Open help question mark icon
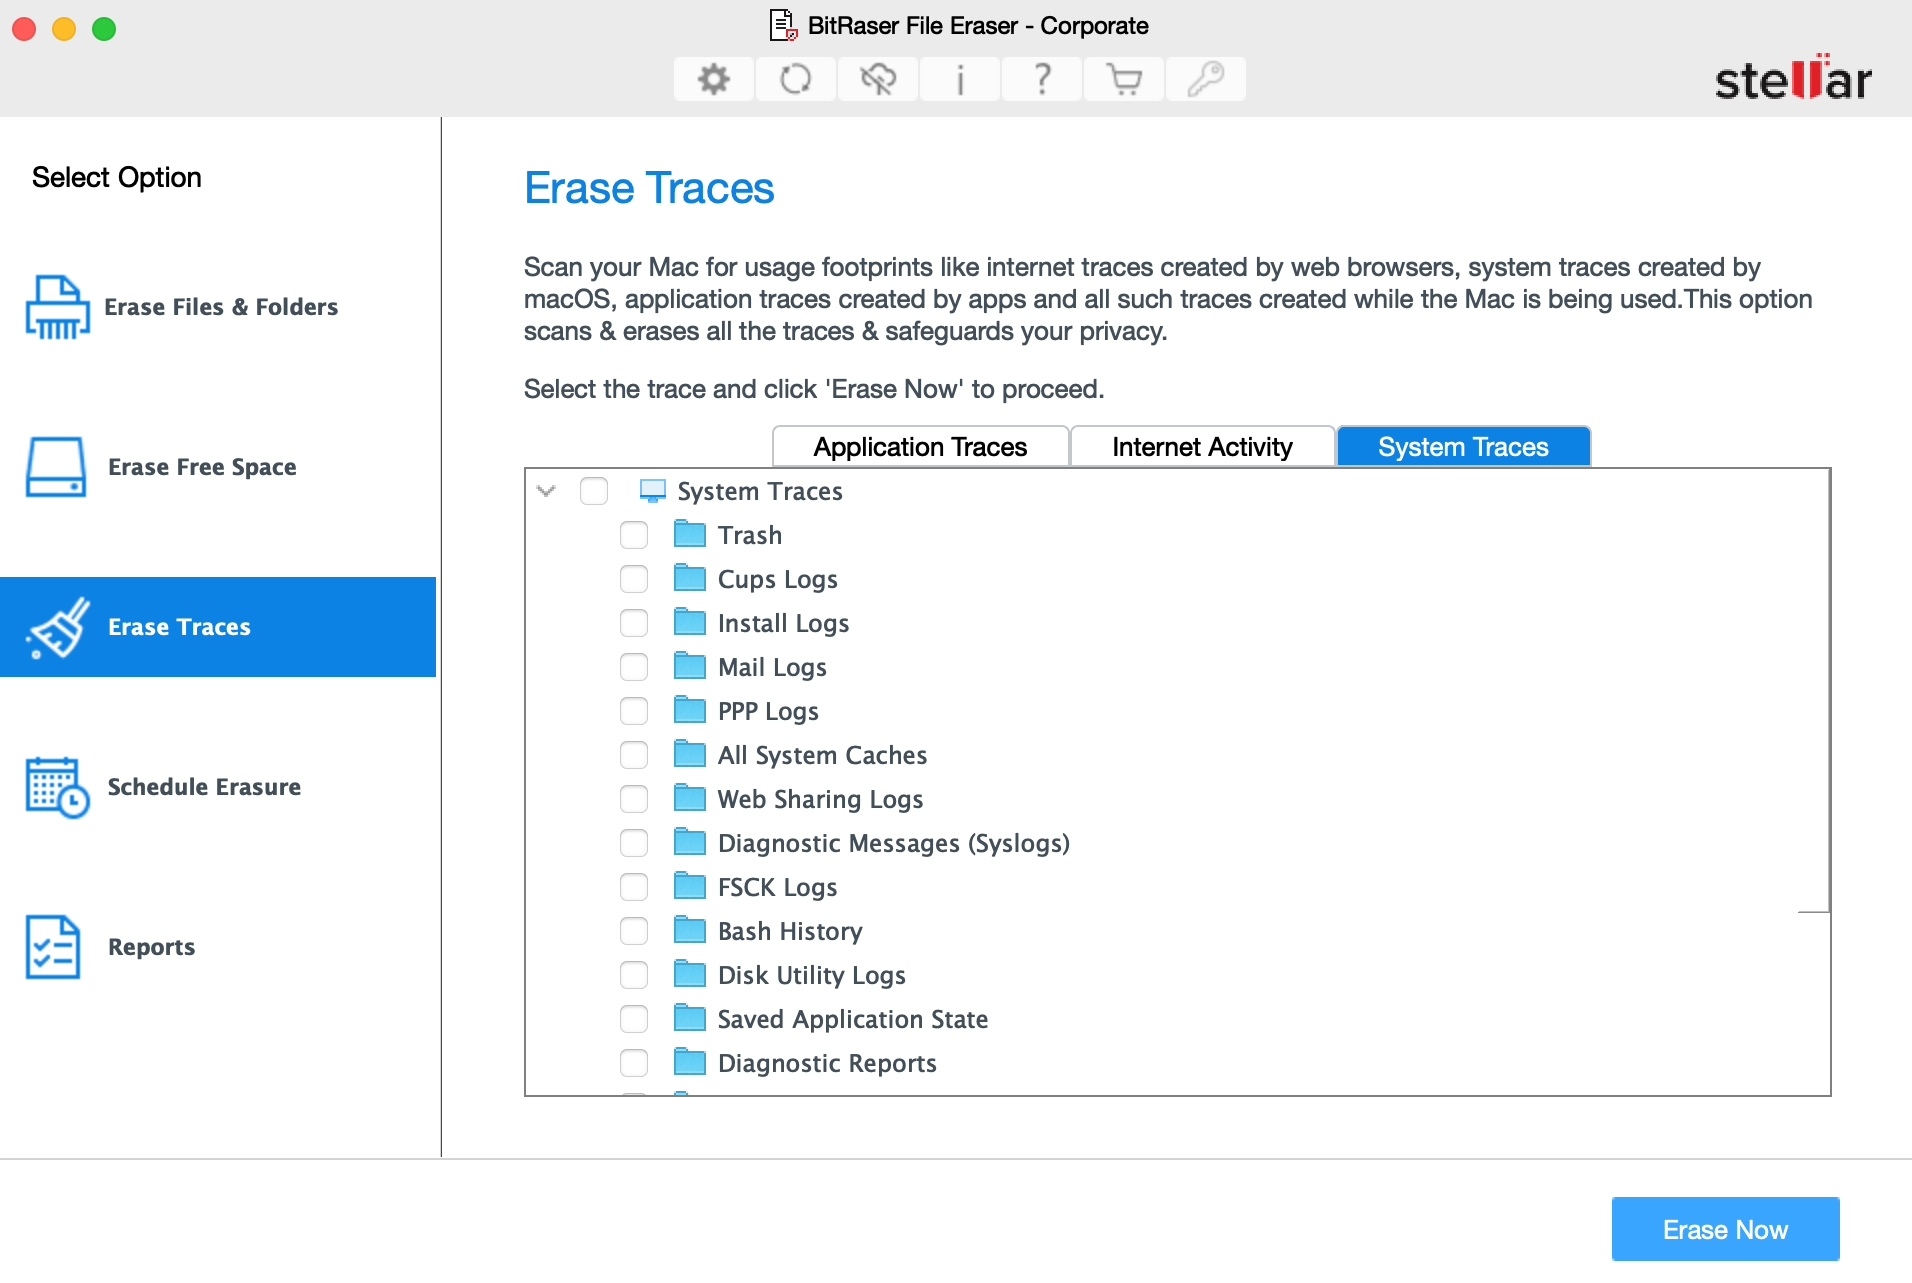The width and height of the screenshot is (1912, 1283). point(1042,79)
